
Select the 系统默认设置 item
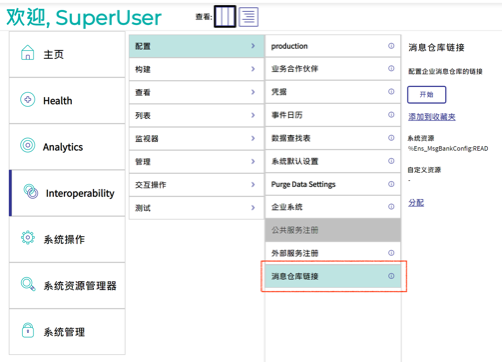(x=333, y=161)
